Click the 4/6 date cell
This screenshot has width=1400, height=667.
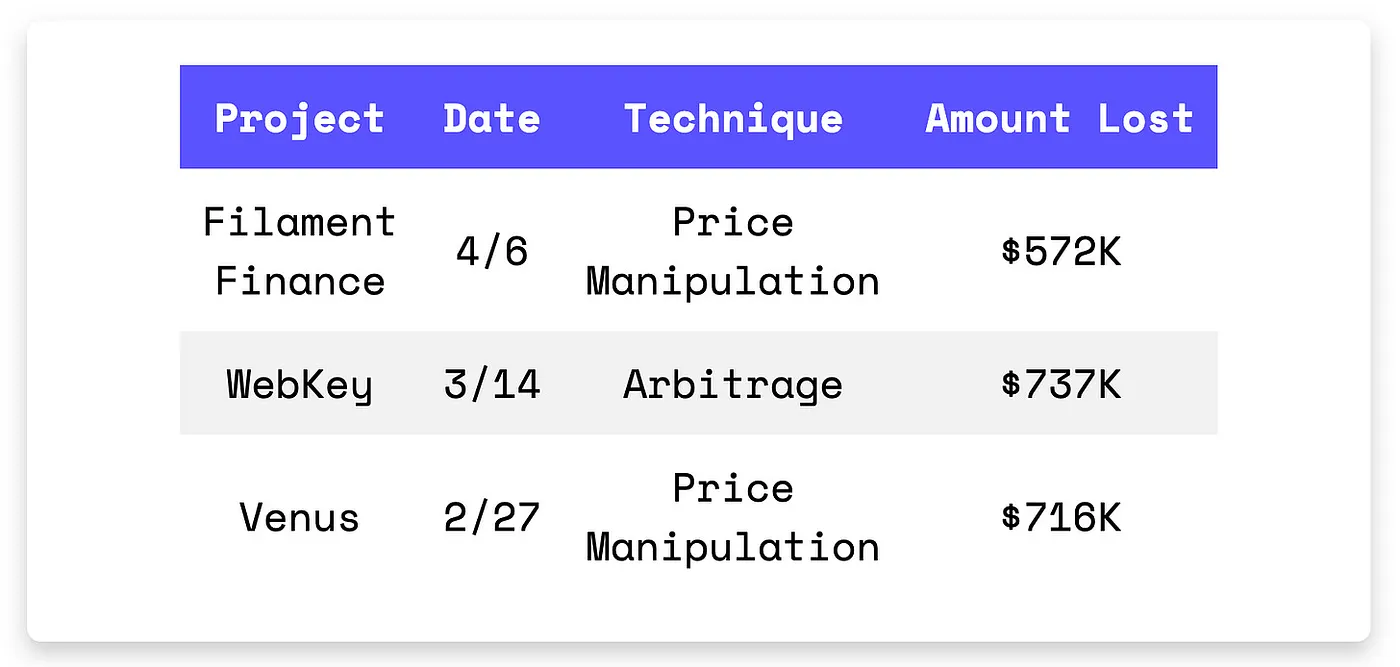coord(491,251)
